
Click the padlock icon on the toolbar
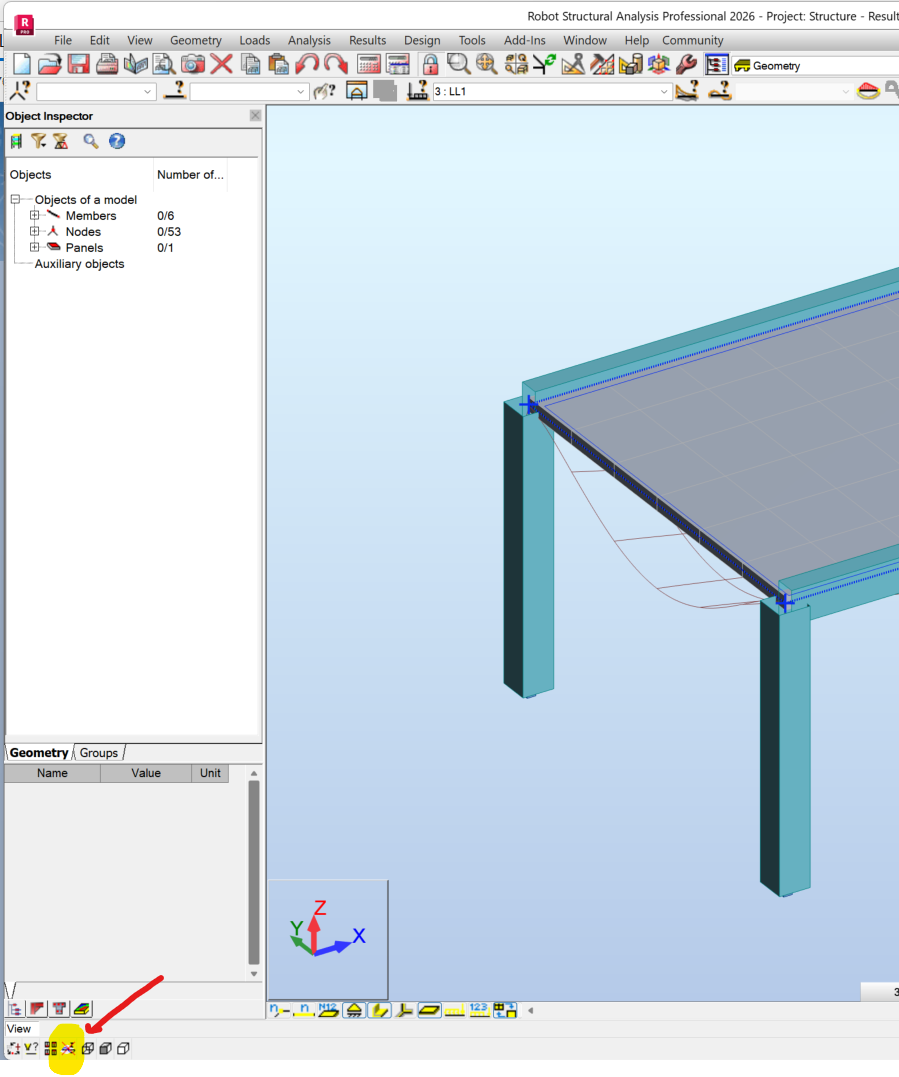[x=428, y=64]
